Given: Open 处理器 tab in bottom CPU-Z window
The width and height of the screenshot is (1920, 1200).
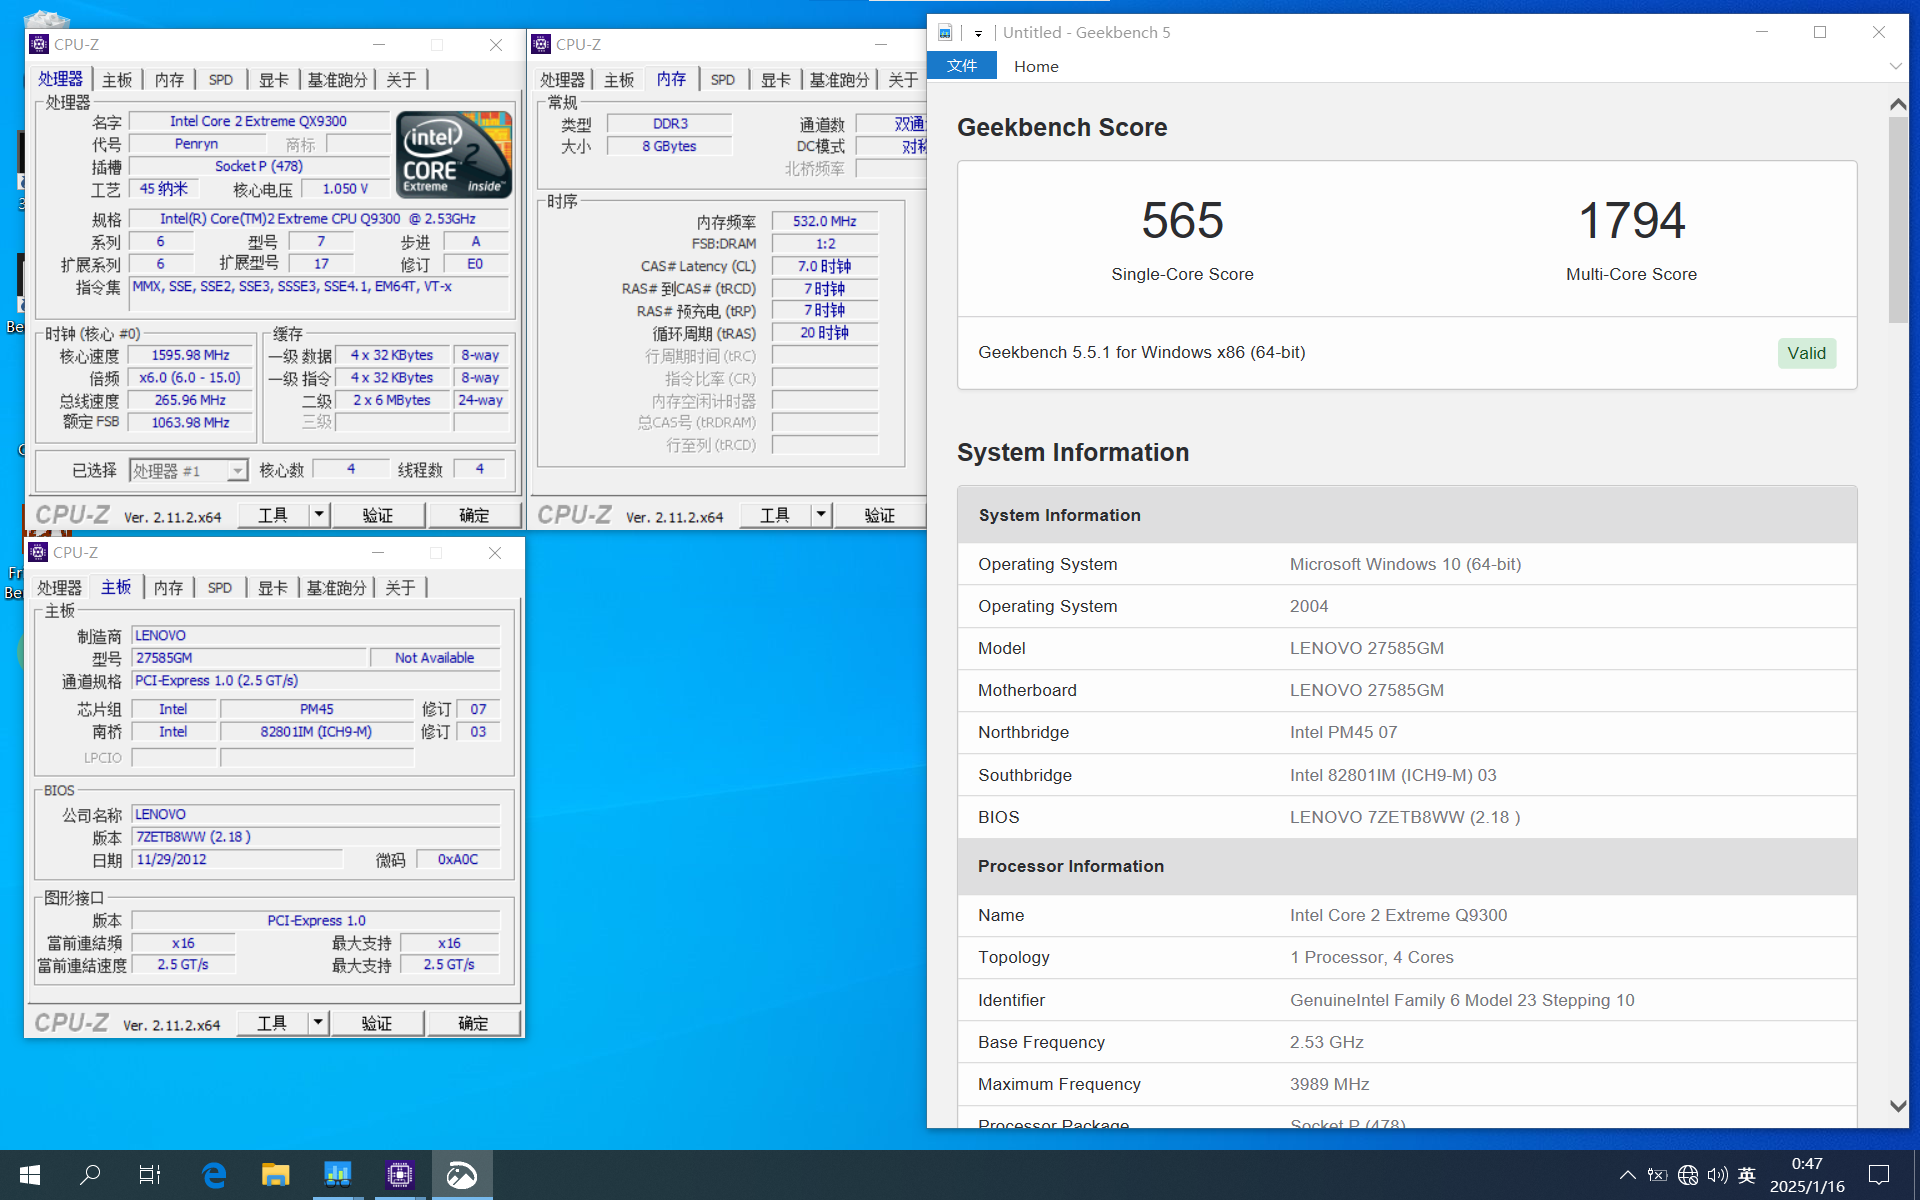Looking at the screenshot, I should click(x=60, y=588).
